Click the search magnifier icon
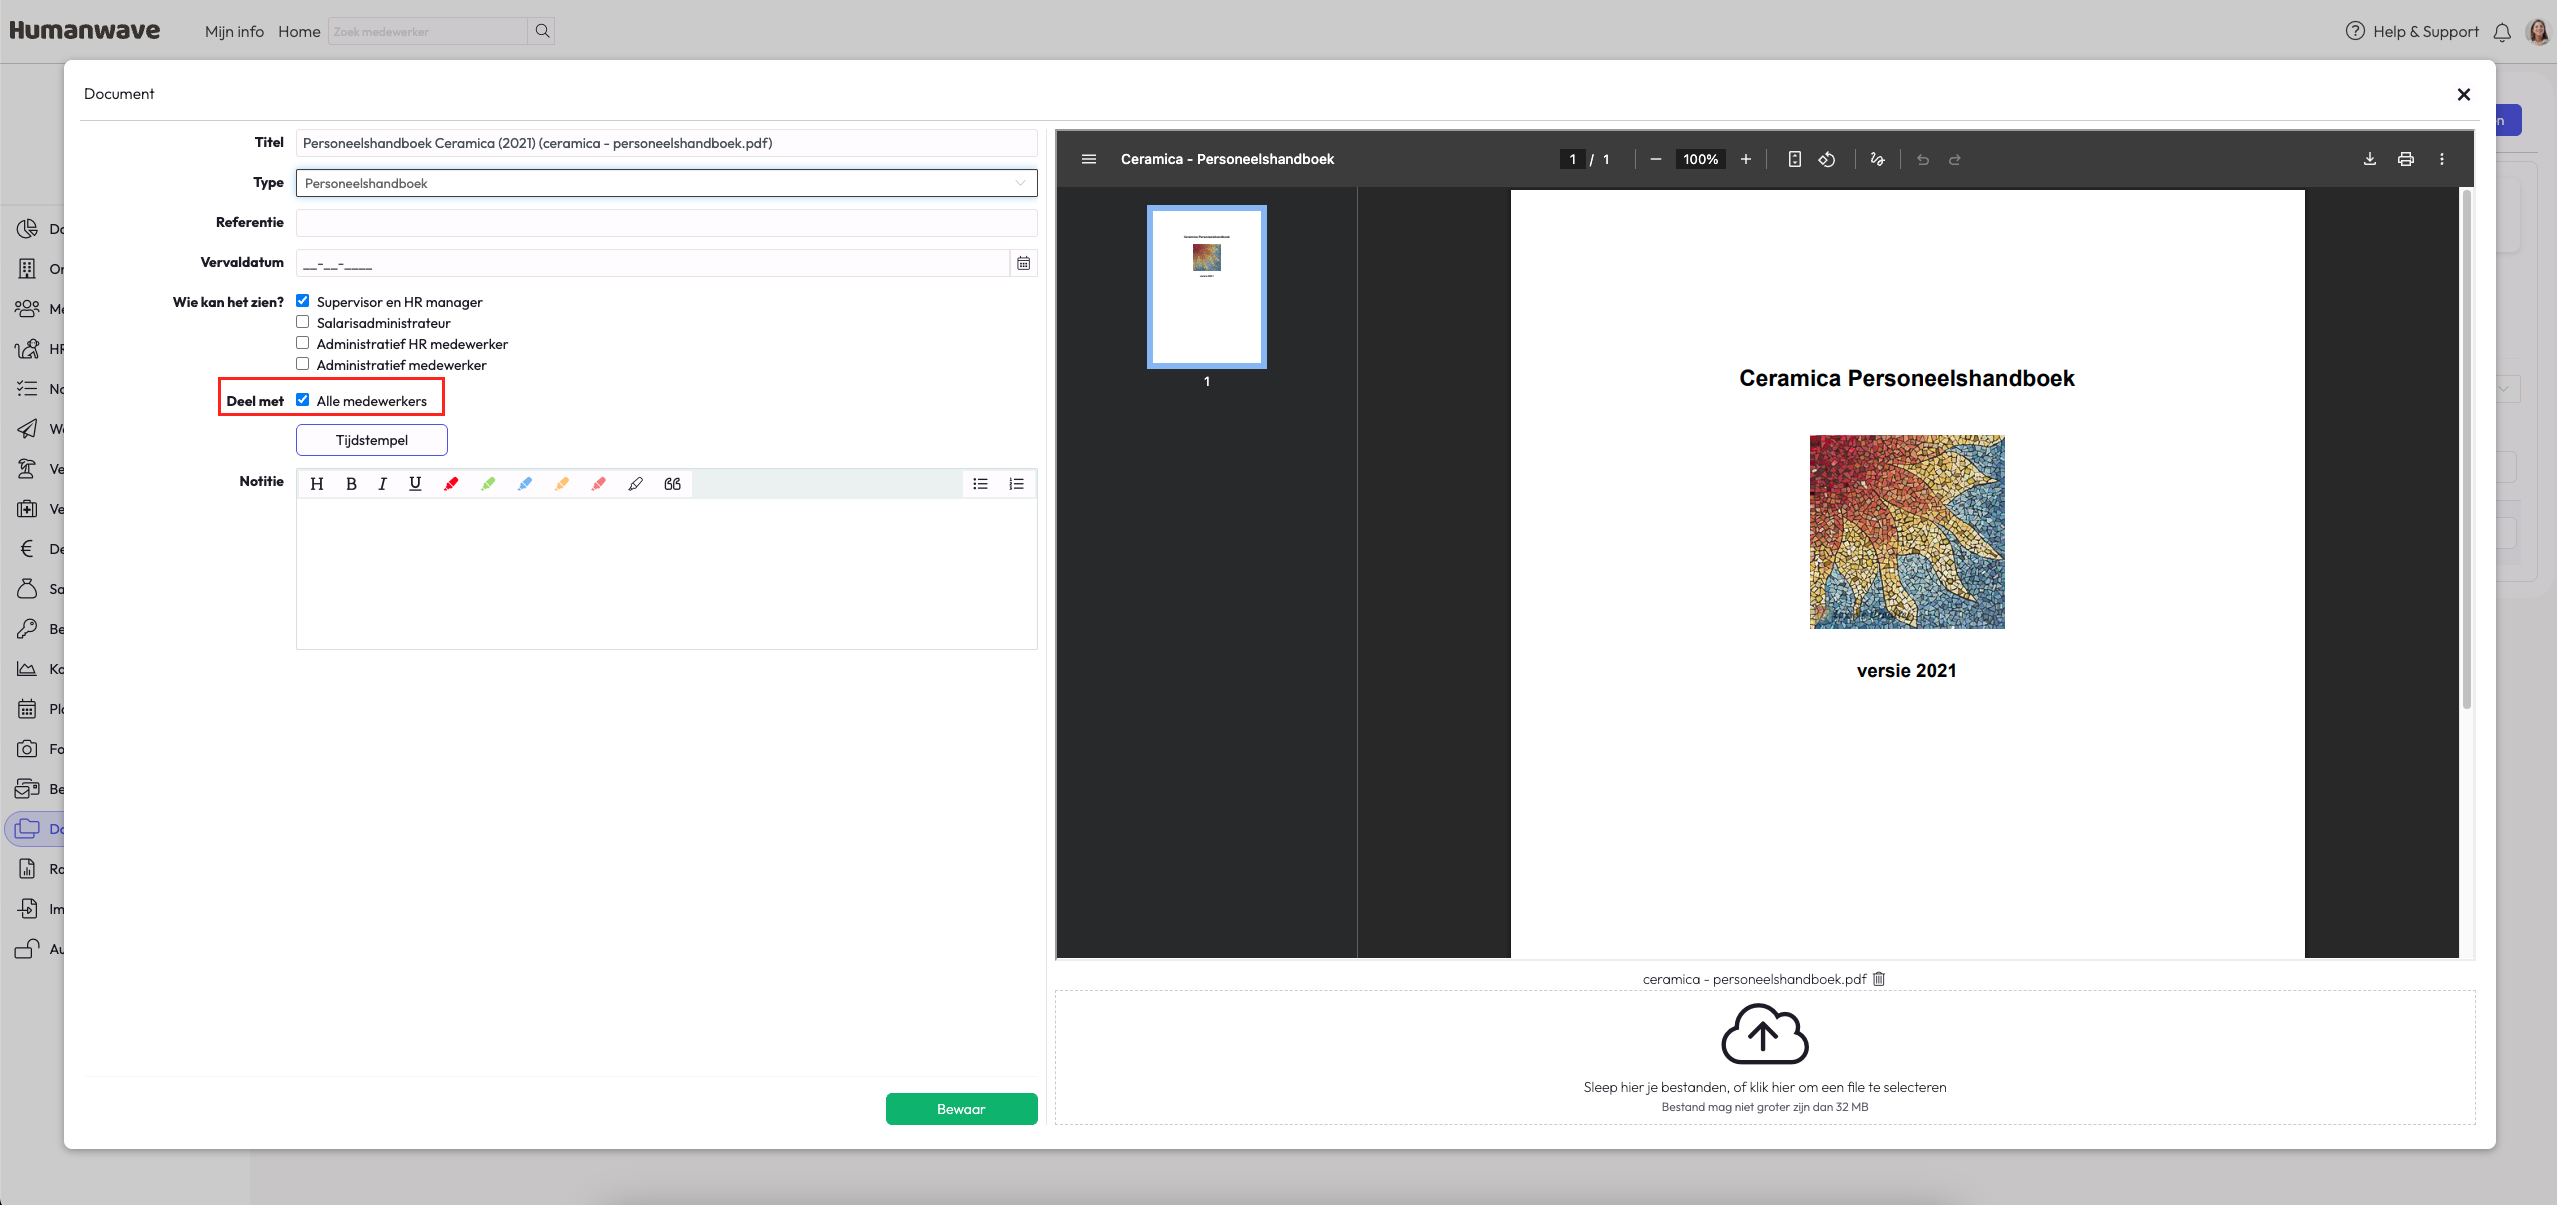Viewport: 2557px width, 1205px height. click(x=542, y=31)
